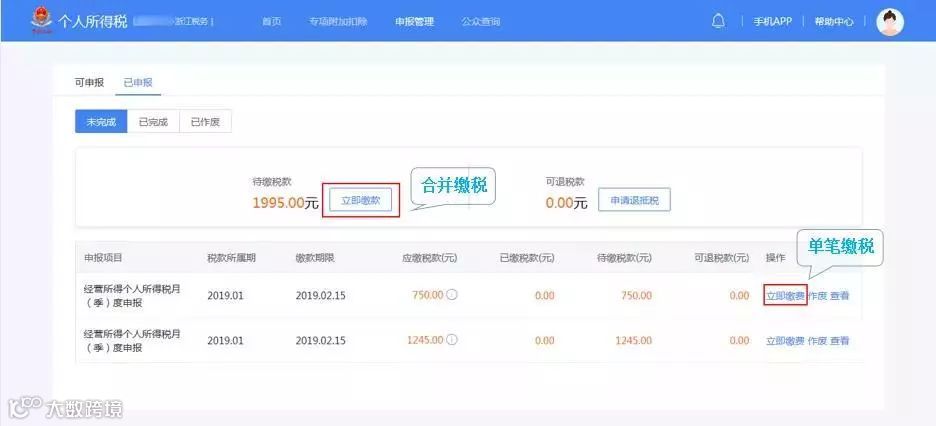This screenshot has height=426, width=936.
Task: Click 立即缴费 in the 1245.00 row
Action: click(x=786, y=341)
